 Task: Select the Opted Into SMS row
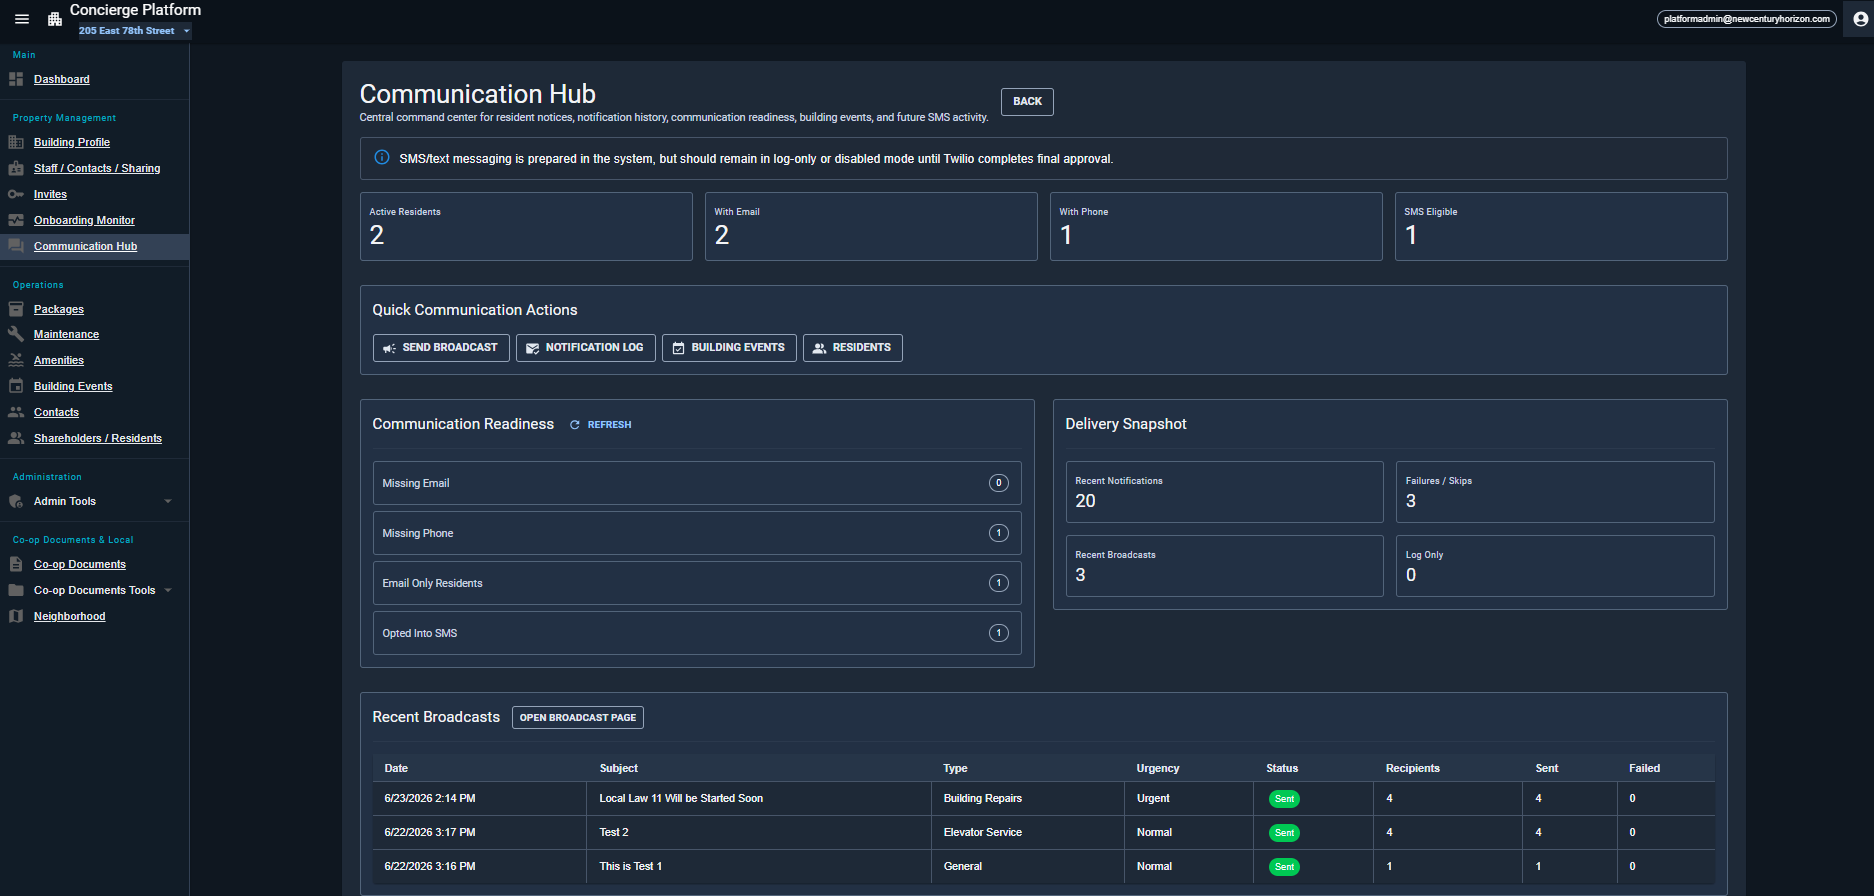[697, 633]
